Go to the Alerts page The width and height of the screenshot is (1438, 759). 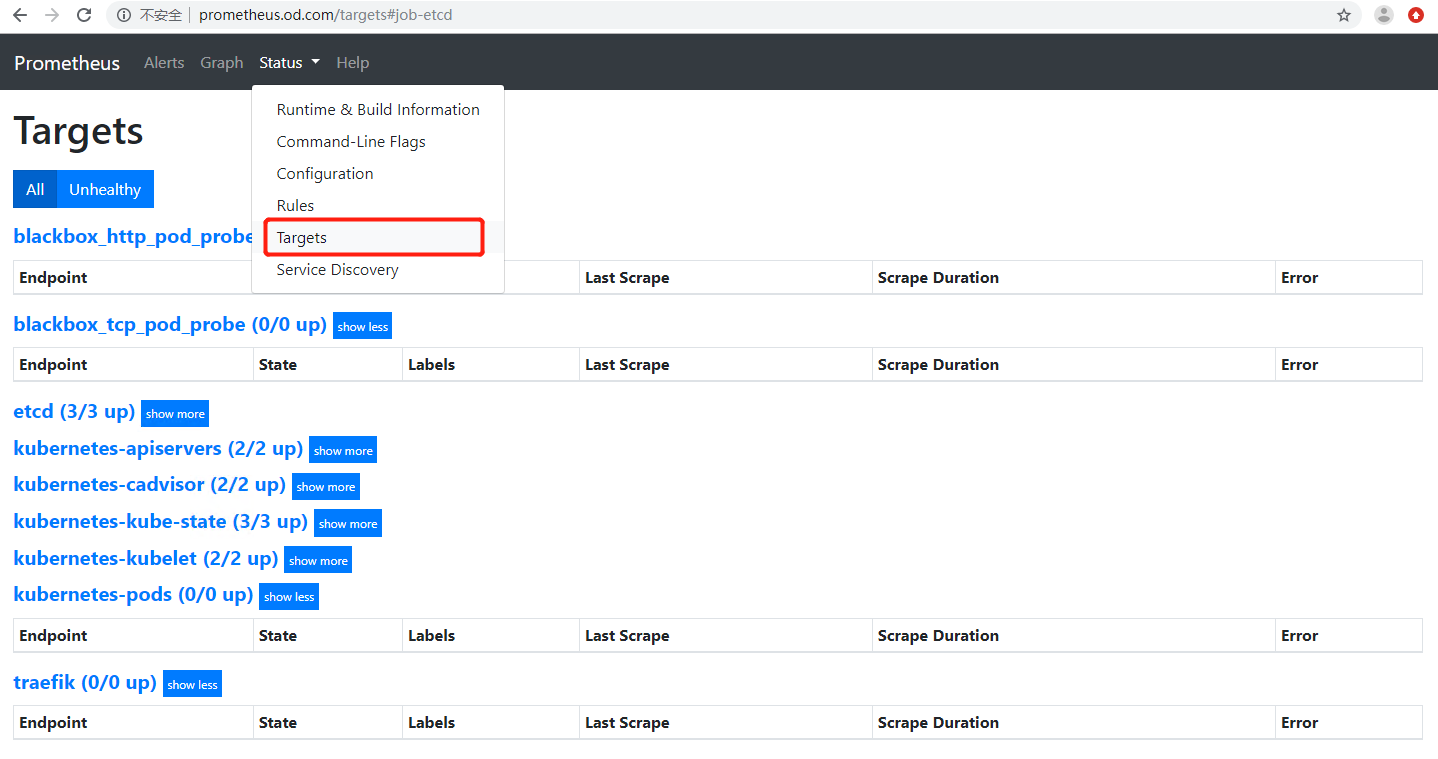pyautogui.click(x=164, y=62)
